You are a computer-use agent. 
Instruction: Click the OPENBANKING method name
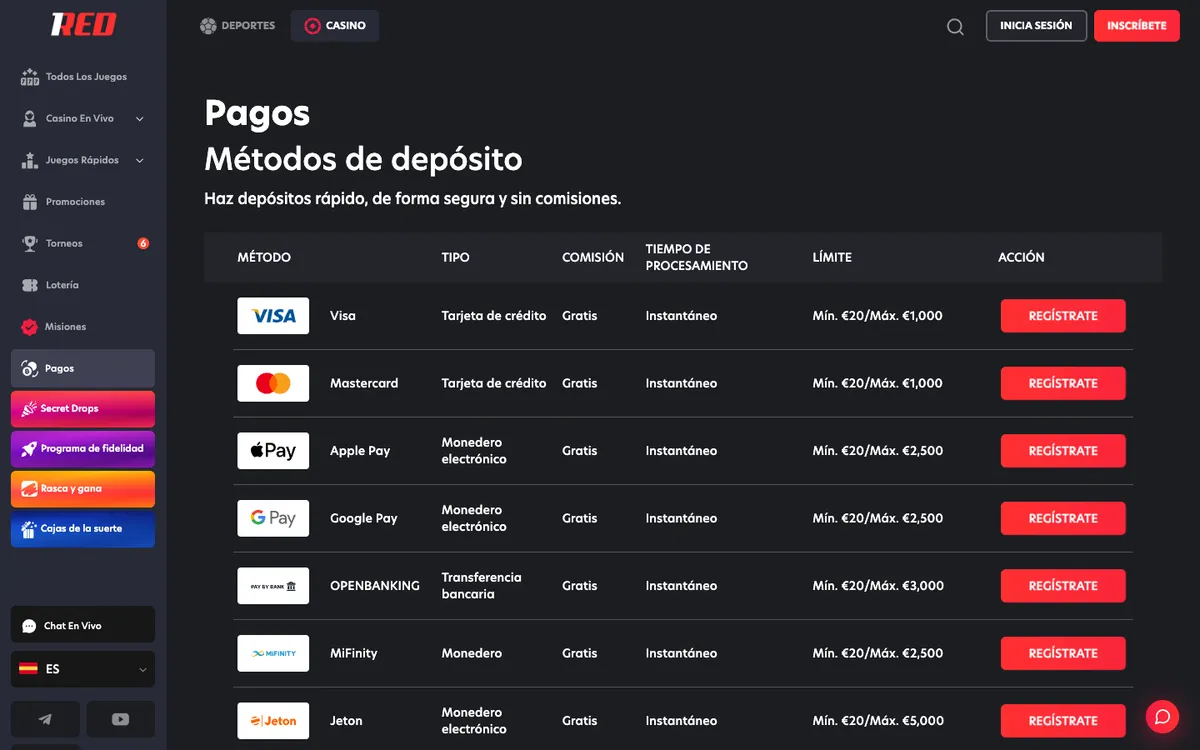pos(375,586)
